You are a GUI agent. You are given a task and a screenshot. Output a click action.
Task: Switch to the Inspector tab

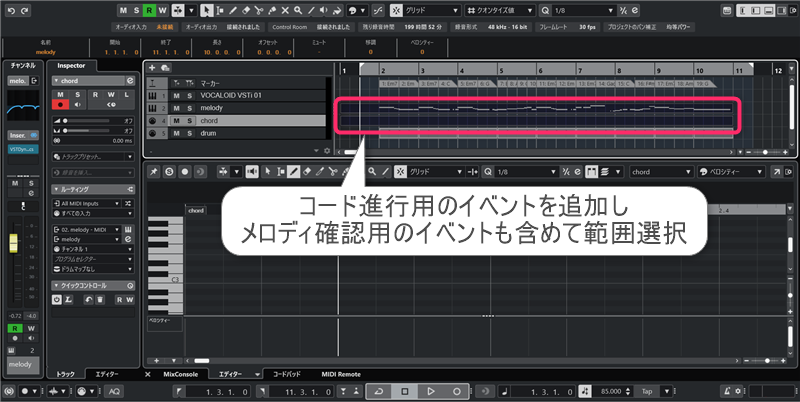pyautogui.click(x=71, y=66)
